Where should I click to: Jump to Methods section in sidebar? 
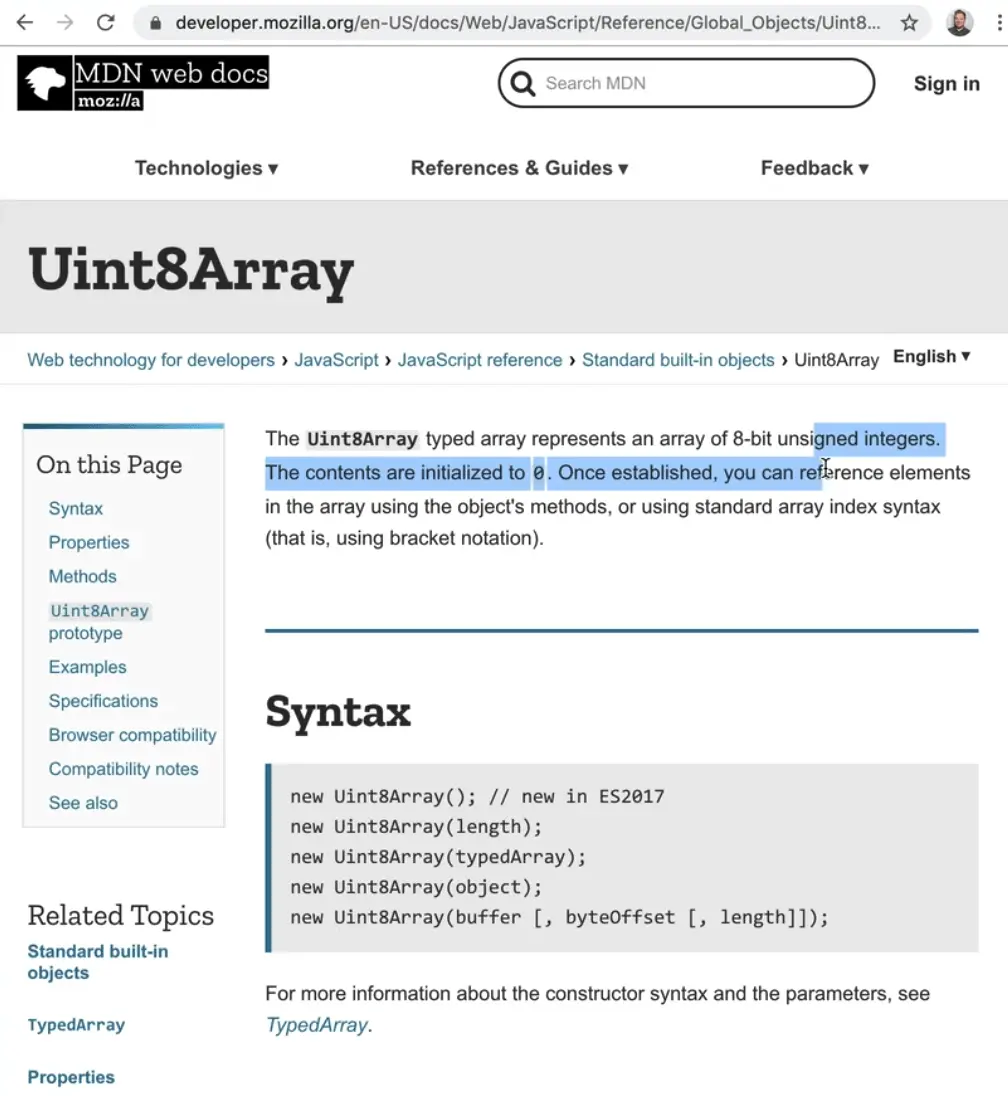pos(82,576)
